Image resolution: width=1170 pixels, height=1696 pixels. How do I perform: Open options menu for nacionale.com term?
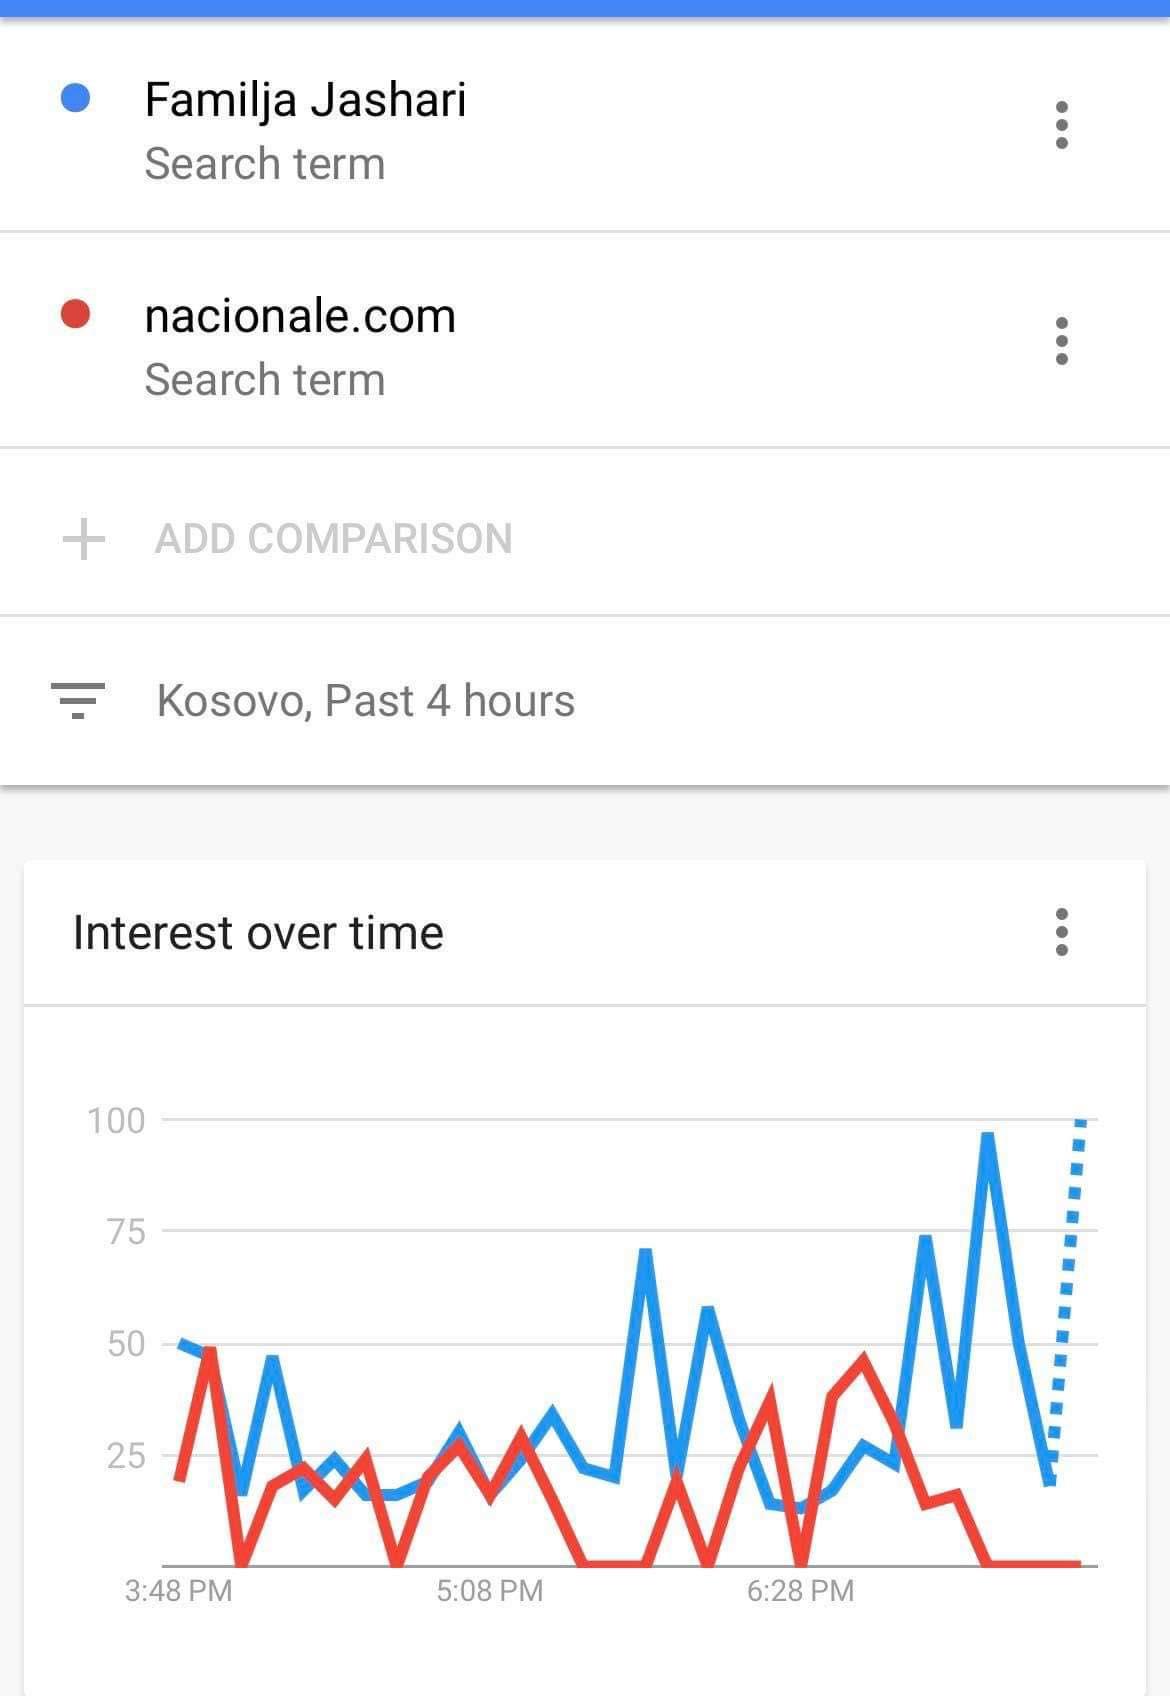(1061, 341)
